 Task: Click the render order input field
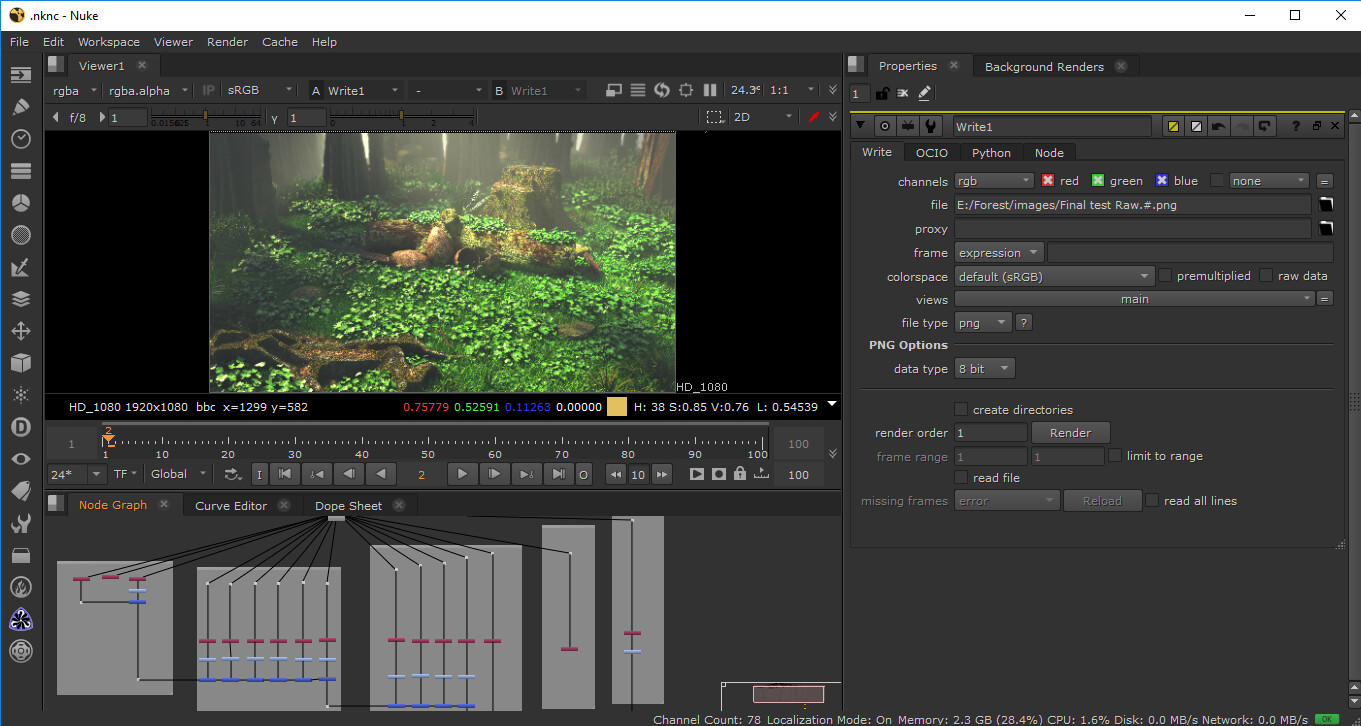[990, 433]
